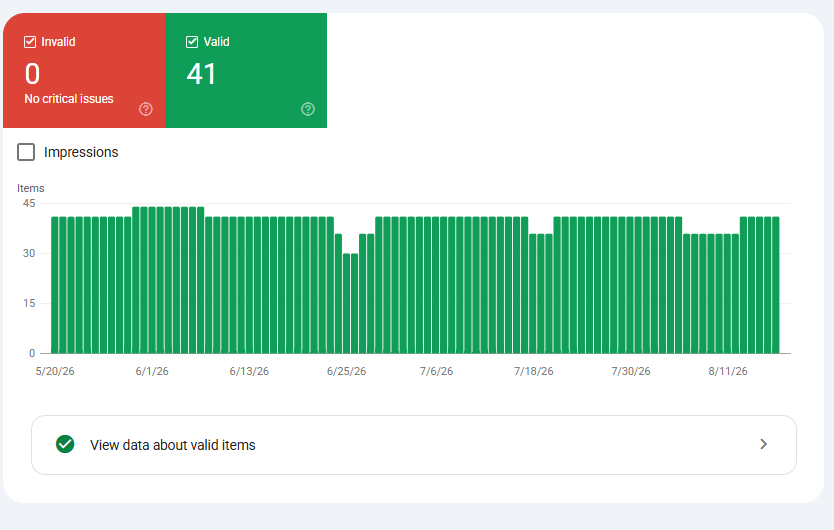Click the help icon in the Valid card
This screenshot has height=530, width=834.
[308, 109]
